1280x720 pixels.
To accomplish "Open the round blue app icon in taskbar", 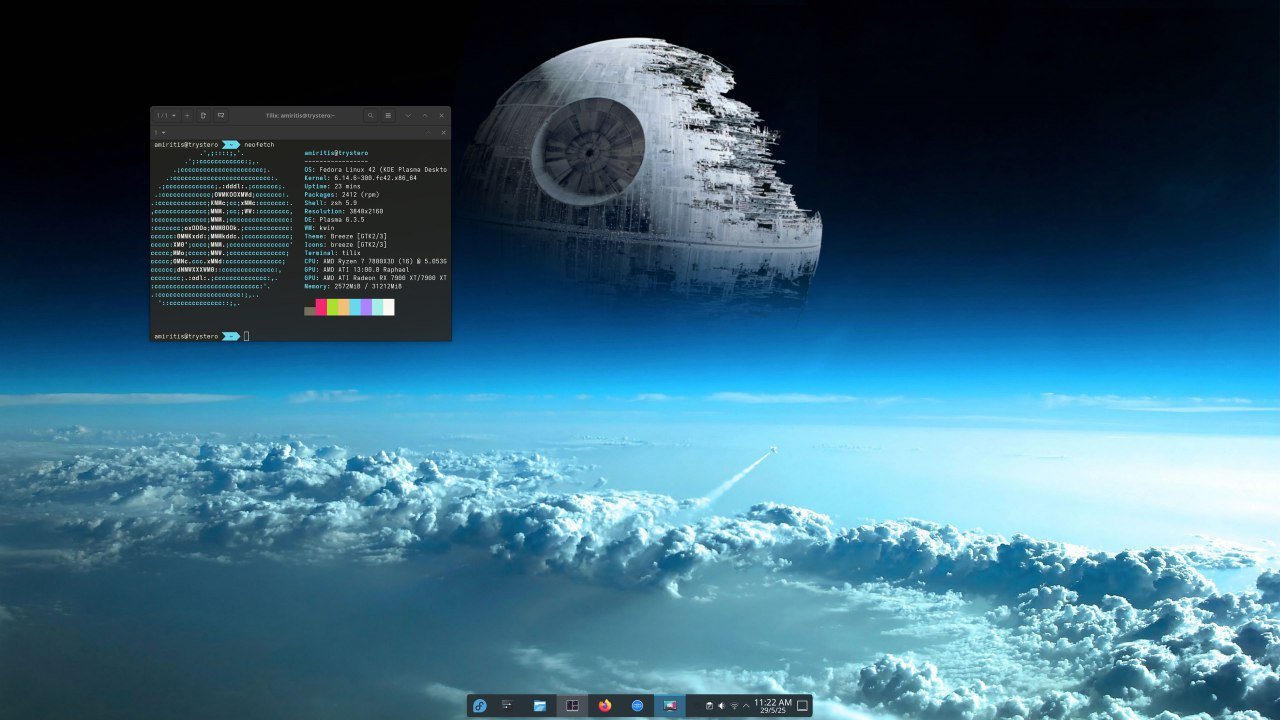I will [x=637, y=706].
